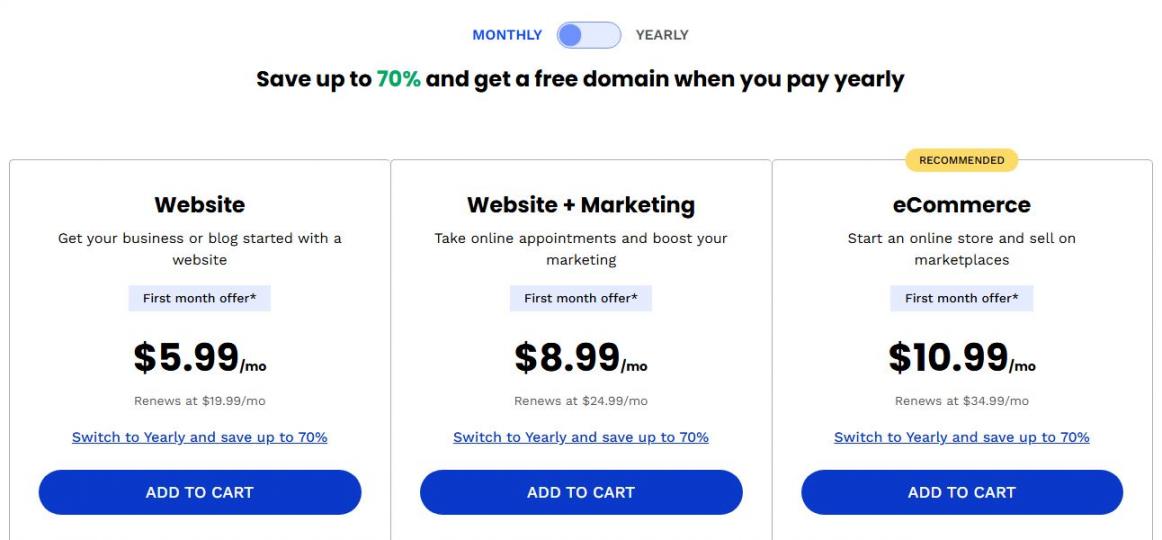Image resolution: width=1162 pixels, height=540 pixels.
Task: Select the MONTHLY billing label
Action: (507, 35)
